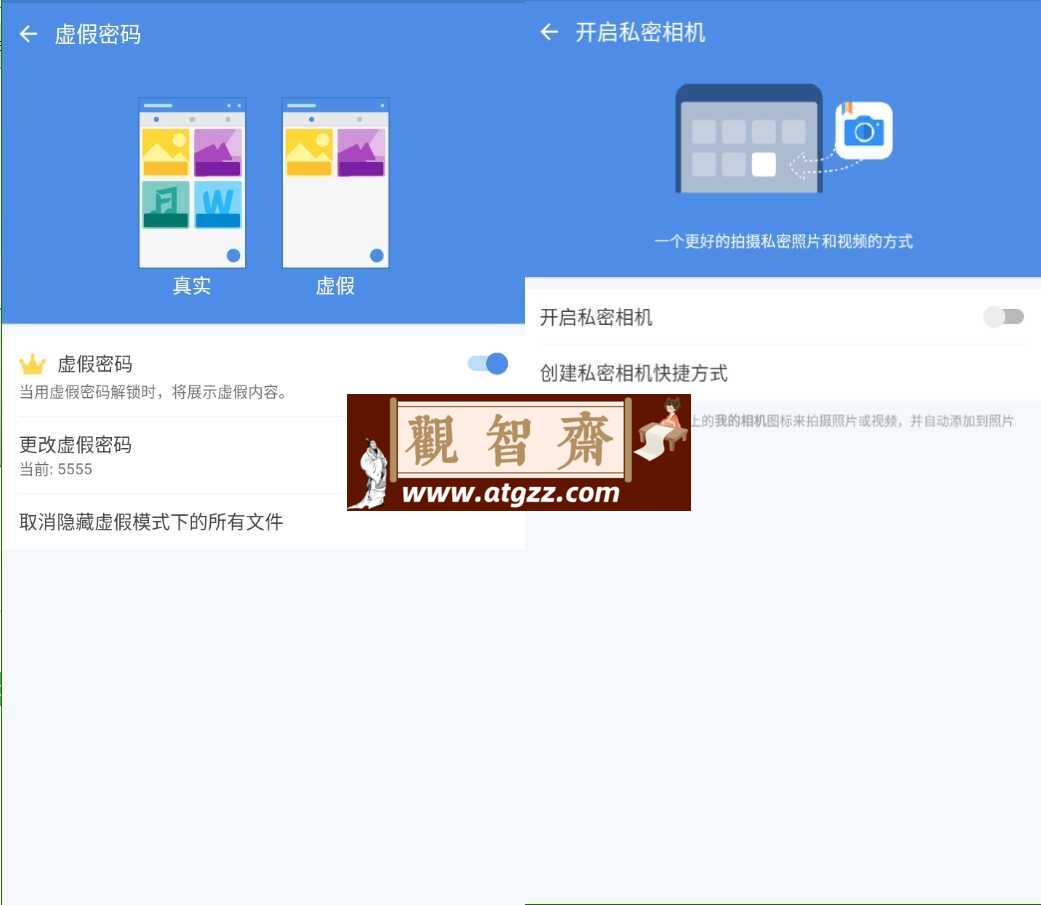Select the 虚假 phone preview
The image size is (1041, 905).
(335, 183)
